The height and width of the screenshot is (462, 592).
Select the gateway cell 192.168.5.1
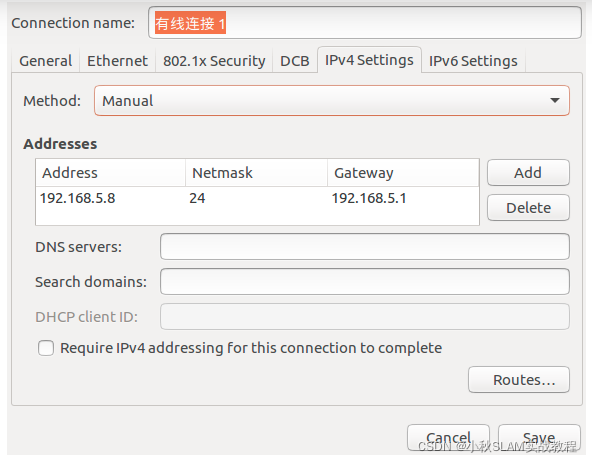(x=369, y=198)
